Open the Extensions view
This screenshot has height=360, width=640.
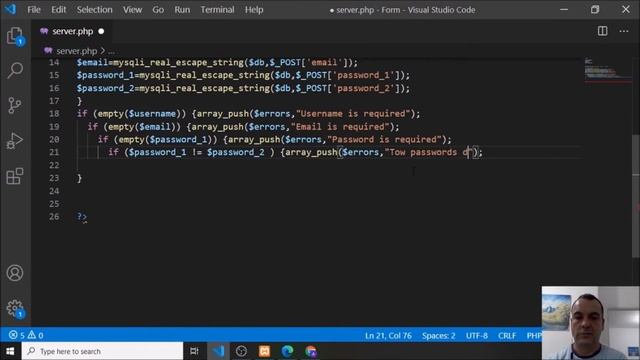point(15,176)
